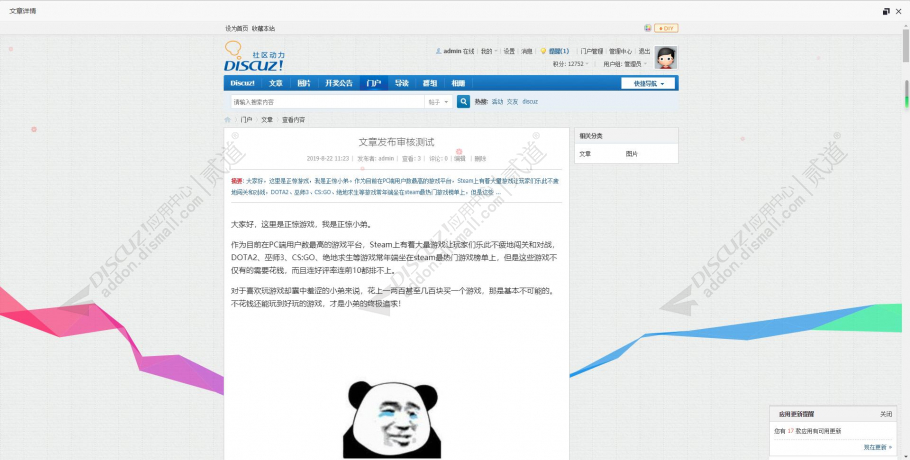
Task: Open the style switcher color icon
Action: tap(648, 28)
